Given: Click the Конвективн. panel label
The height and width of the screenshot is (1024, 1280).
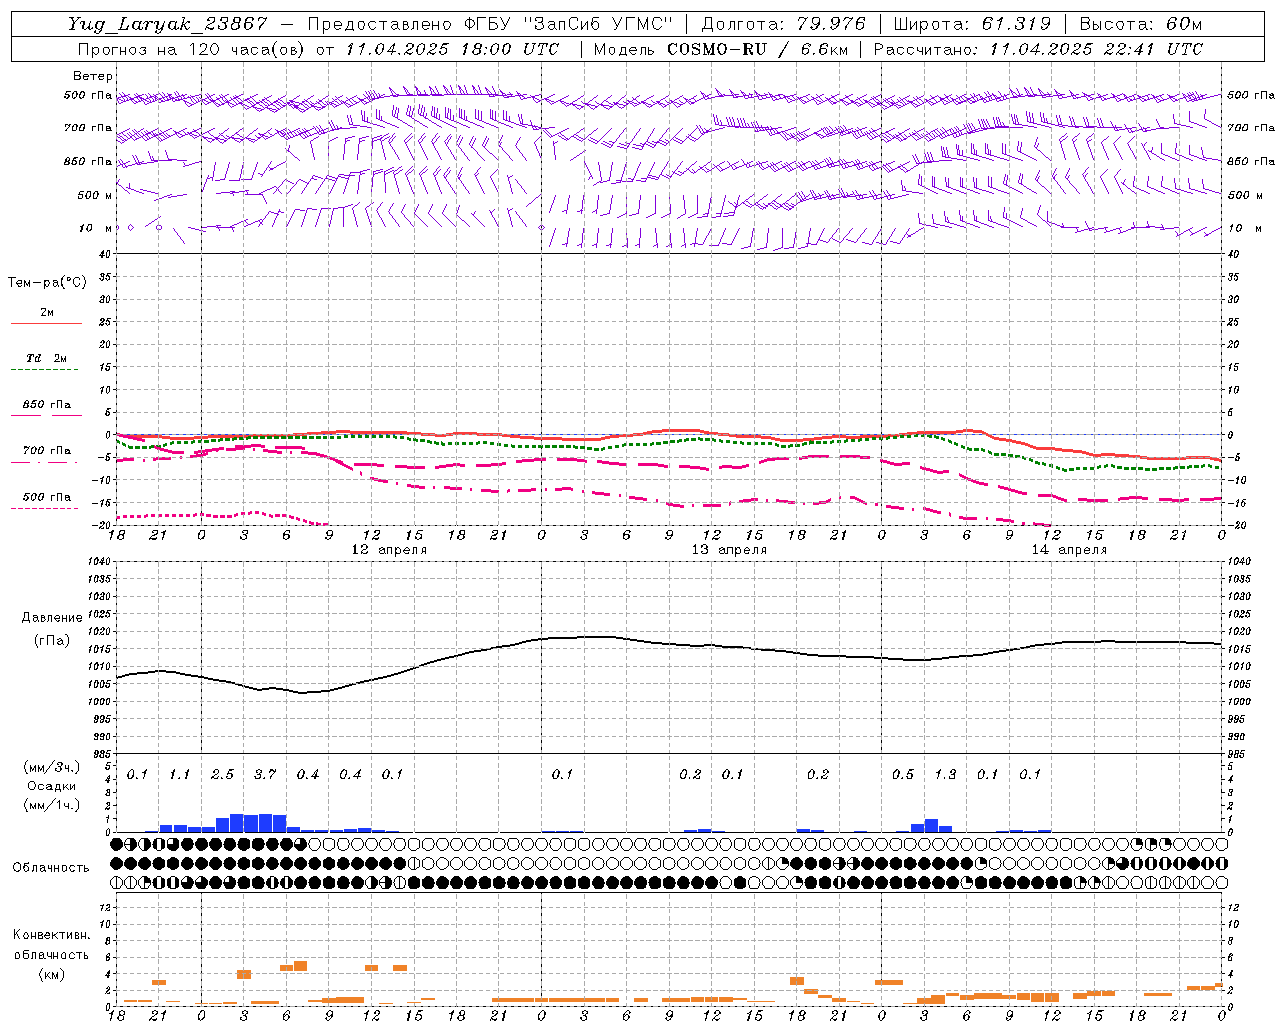Looking at the screenshot, I should click(51, 935).
